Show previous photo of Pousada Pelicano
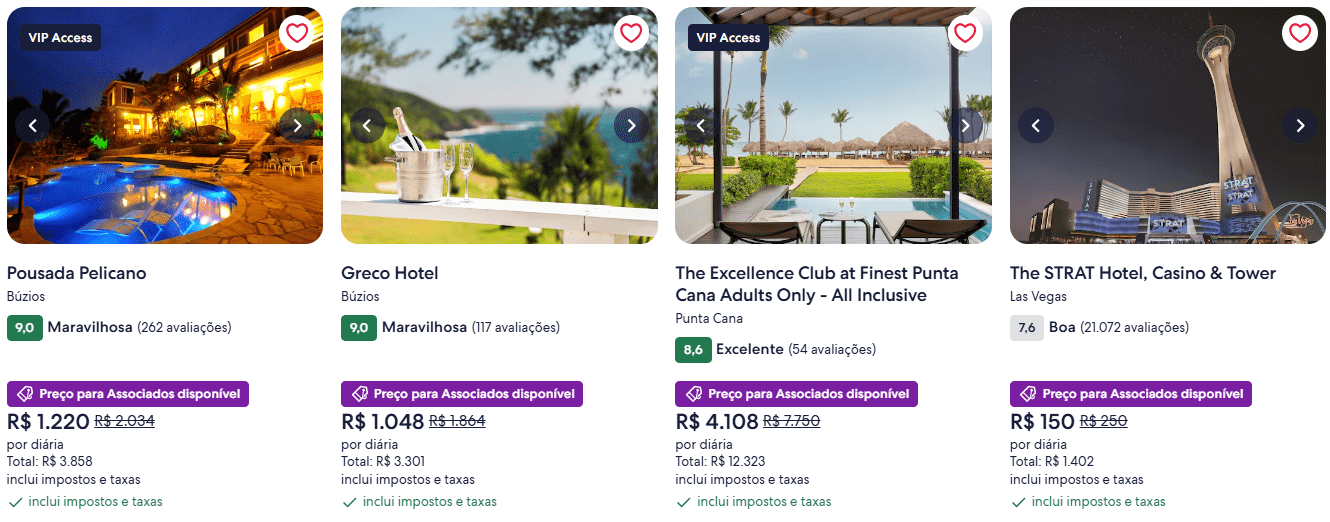 click(x=33, y=125)
